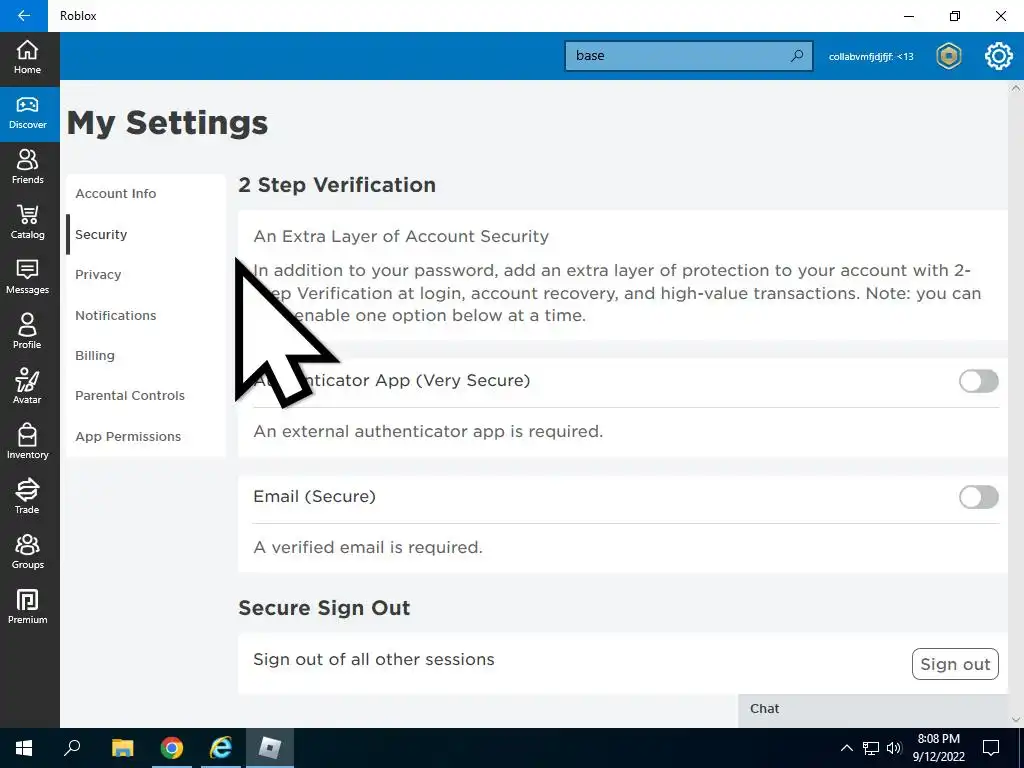Click the Robux hexagon icon
1024x768 pixels.
pos(948,56)
